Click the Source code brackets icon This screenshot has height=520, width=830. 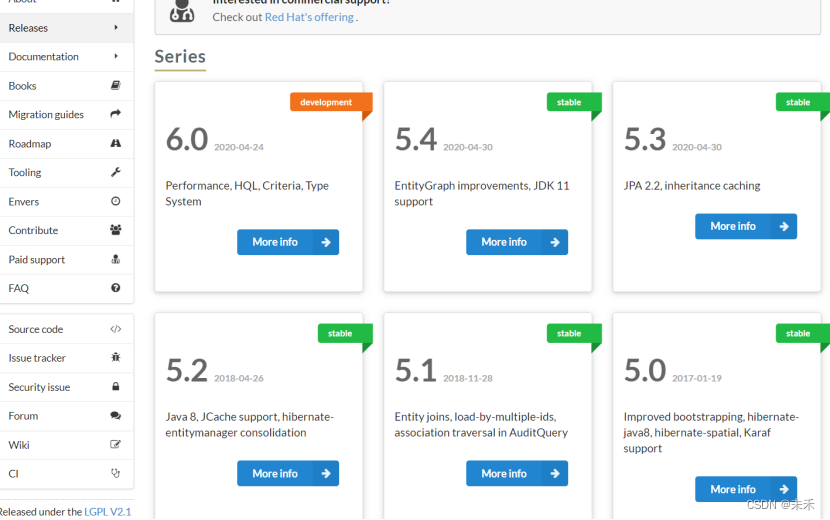115,329
